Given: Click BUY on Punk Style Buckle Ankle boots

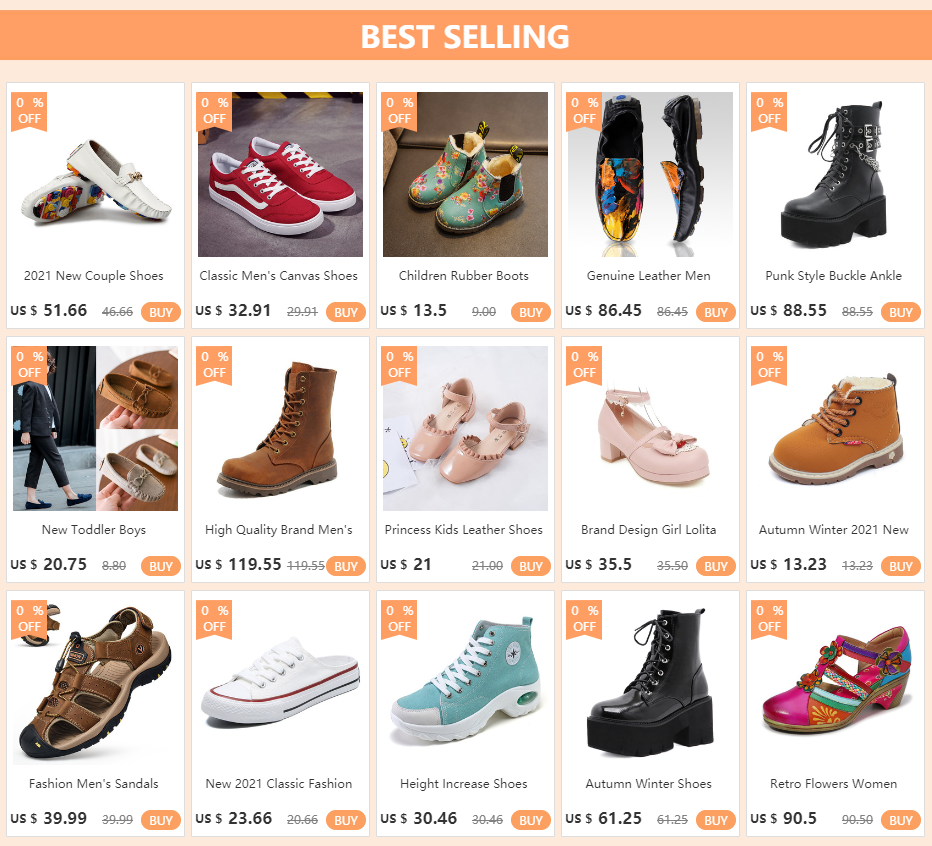Looking at the screenshot, I should tap(901, 312).
